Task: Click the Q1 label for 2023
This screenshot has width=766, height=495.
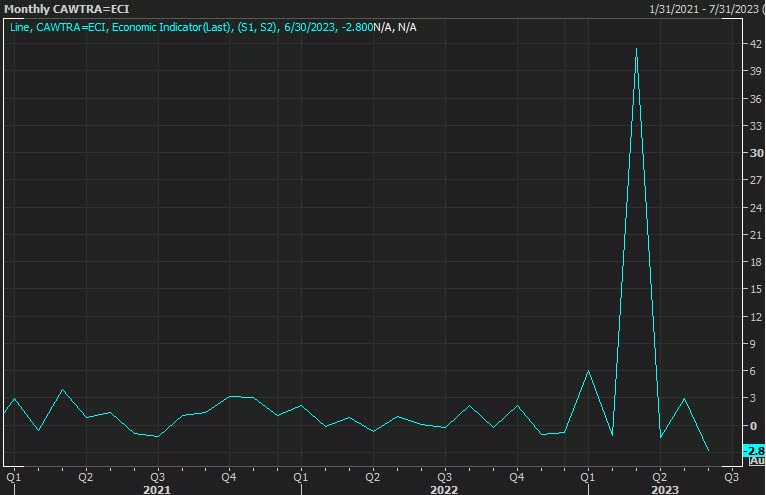Action: [588, 477]
